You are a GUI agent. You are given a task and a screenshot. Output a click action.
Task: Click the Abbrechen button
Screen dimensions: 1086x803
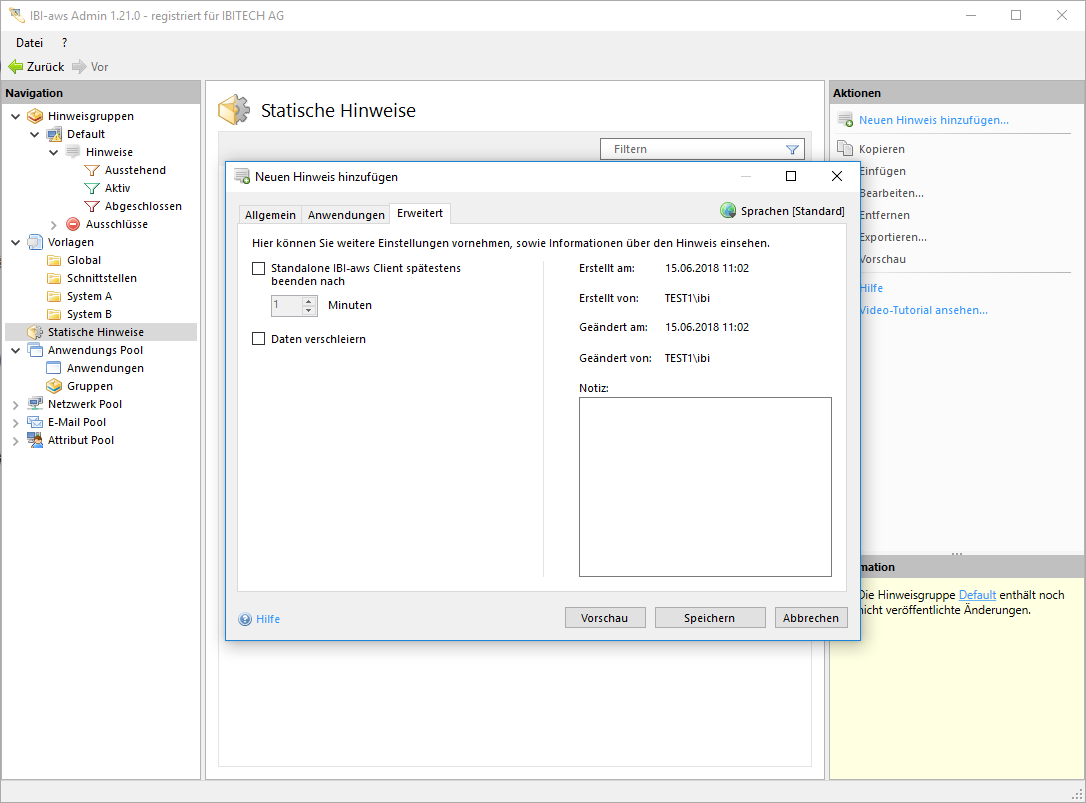[811, 618]
